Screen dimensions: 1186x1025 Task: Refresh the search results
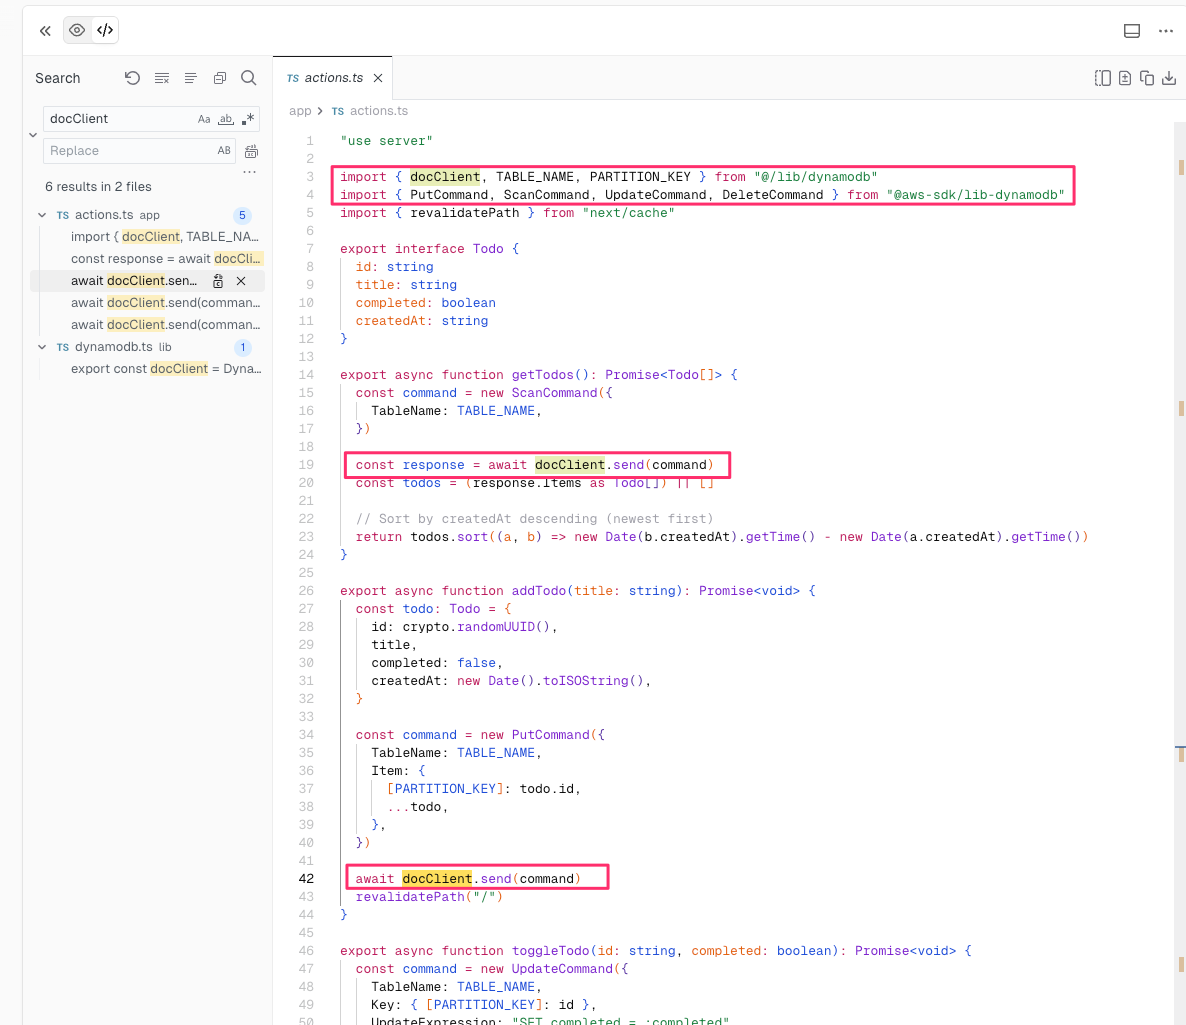point(132,78)
